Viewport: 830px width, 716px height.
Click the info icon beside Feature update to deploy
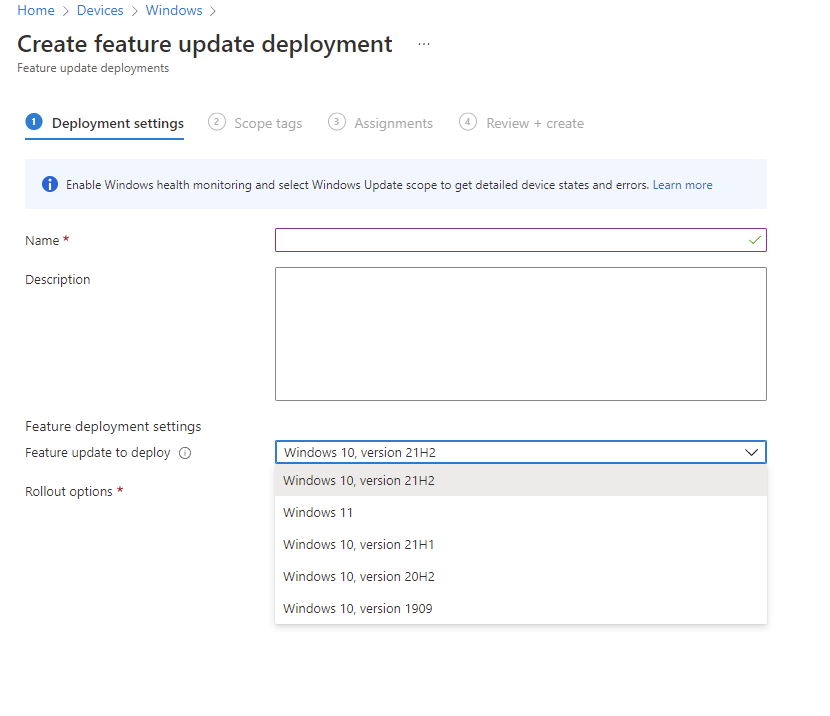coord(185,453)
